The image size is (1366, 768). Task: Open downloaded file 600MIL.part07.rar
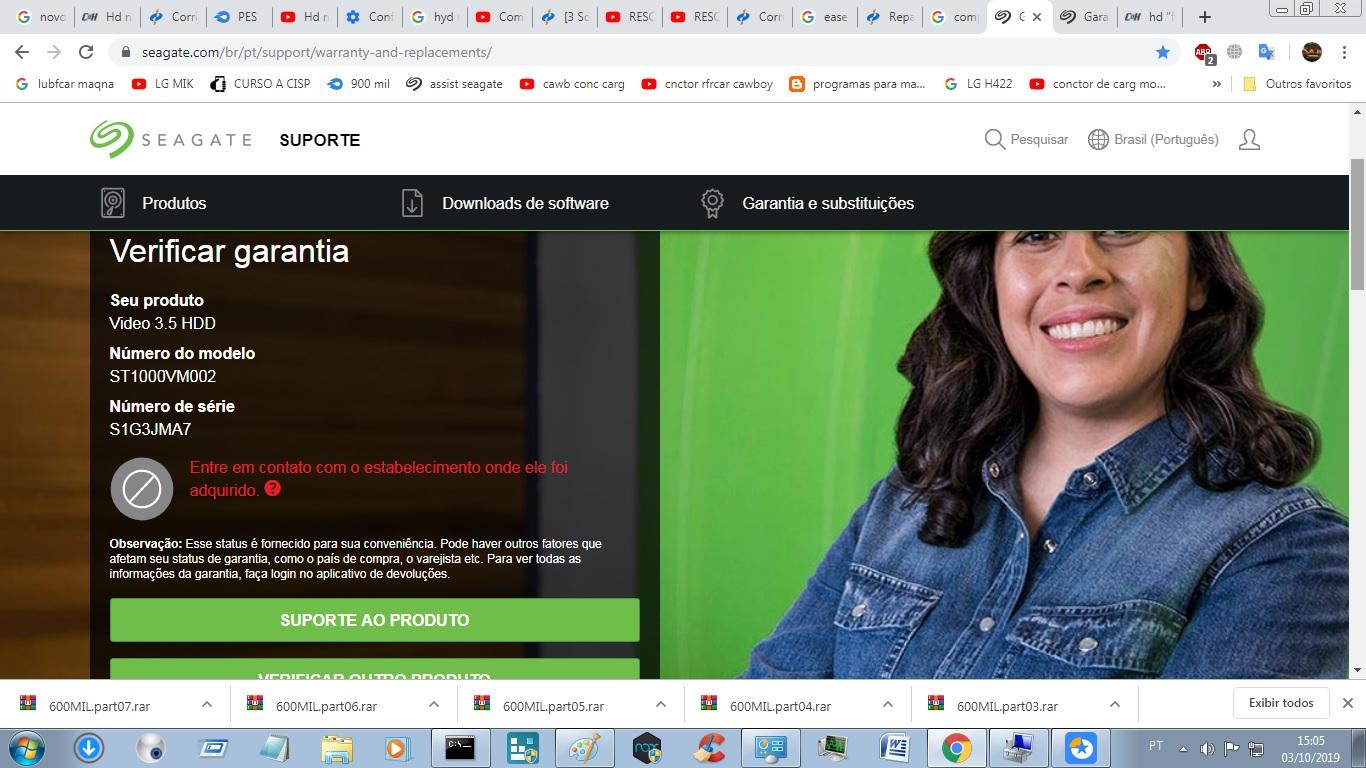[99, 705]
